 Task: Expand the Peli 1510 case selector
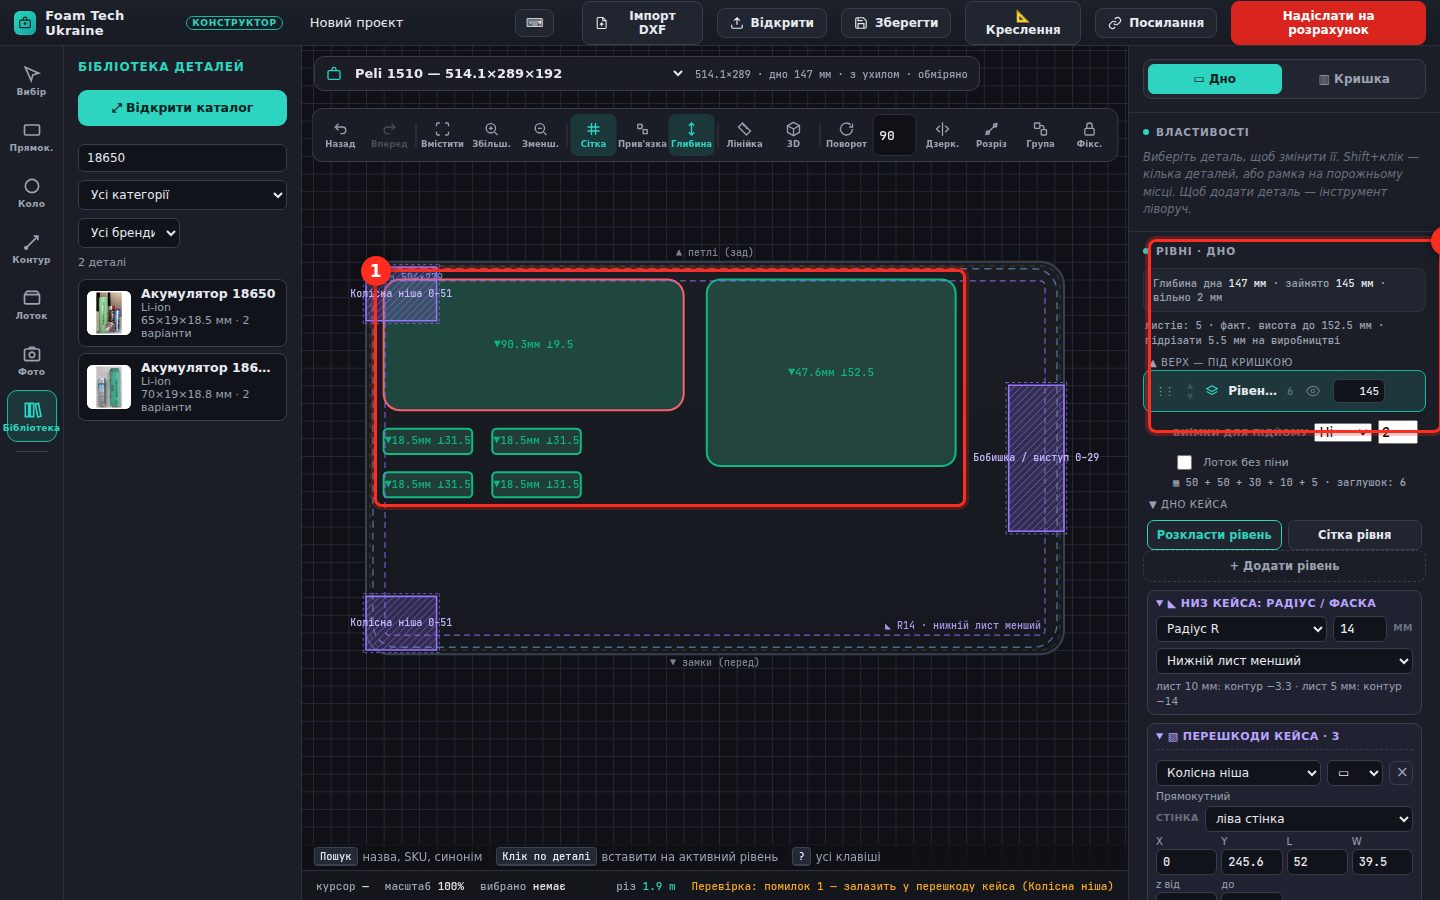519,73
